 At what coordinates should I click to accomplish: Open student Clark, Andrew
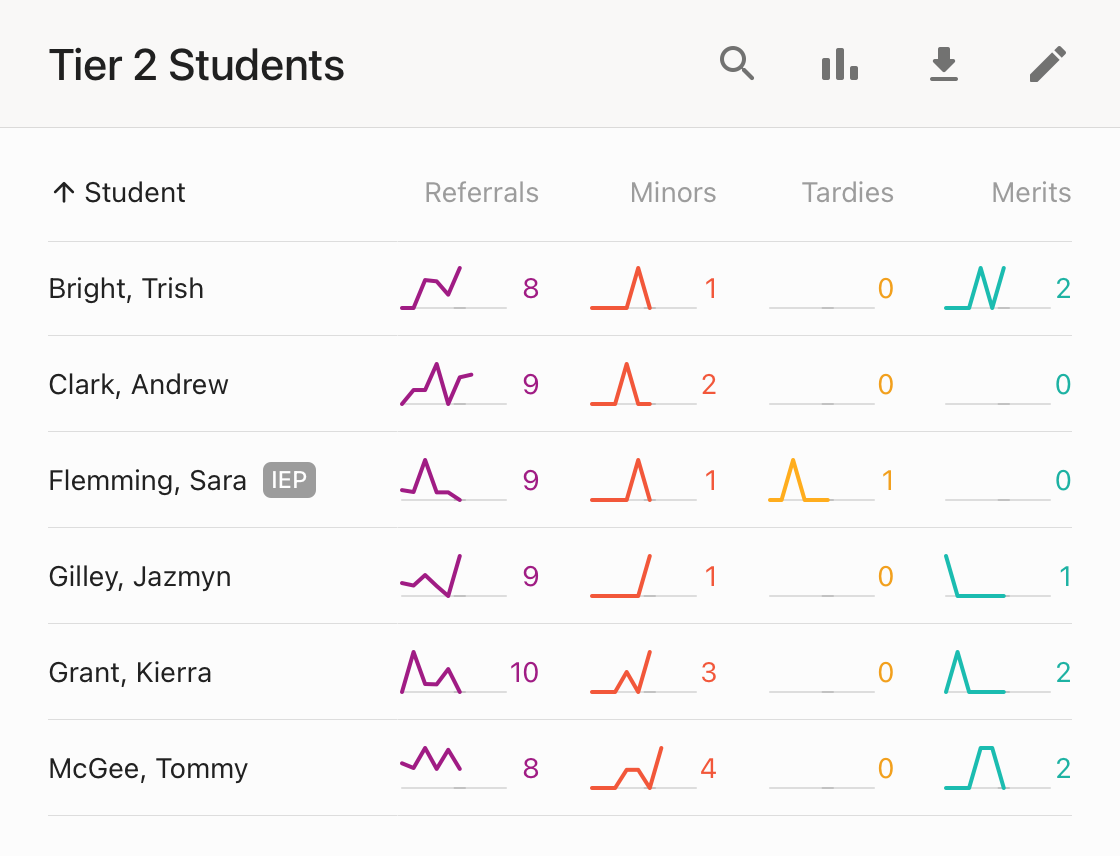138,385
